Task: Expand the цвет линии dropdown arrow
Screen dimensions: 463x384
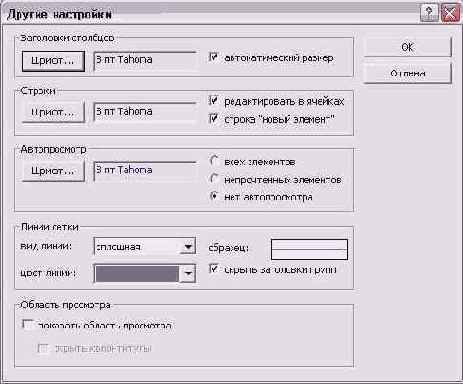Action: pos(188,274)
